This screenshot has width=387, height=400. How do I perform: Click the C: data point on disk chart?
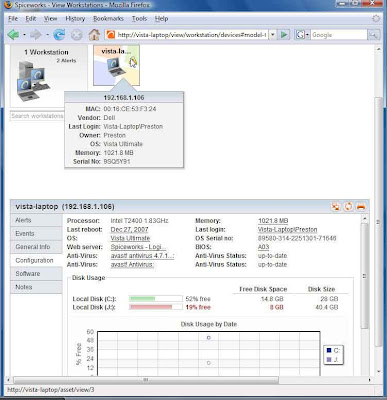tap(209, 338)
